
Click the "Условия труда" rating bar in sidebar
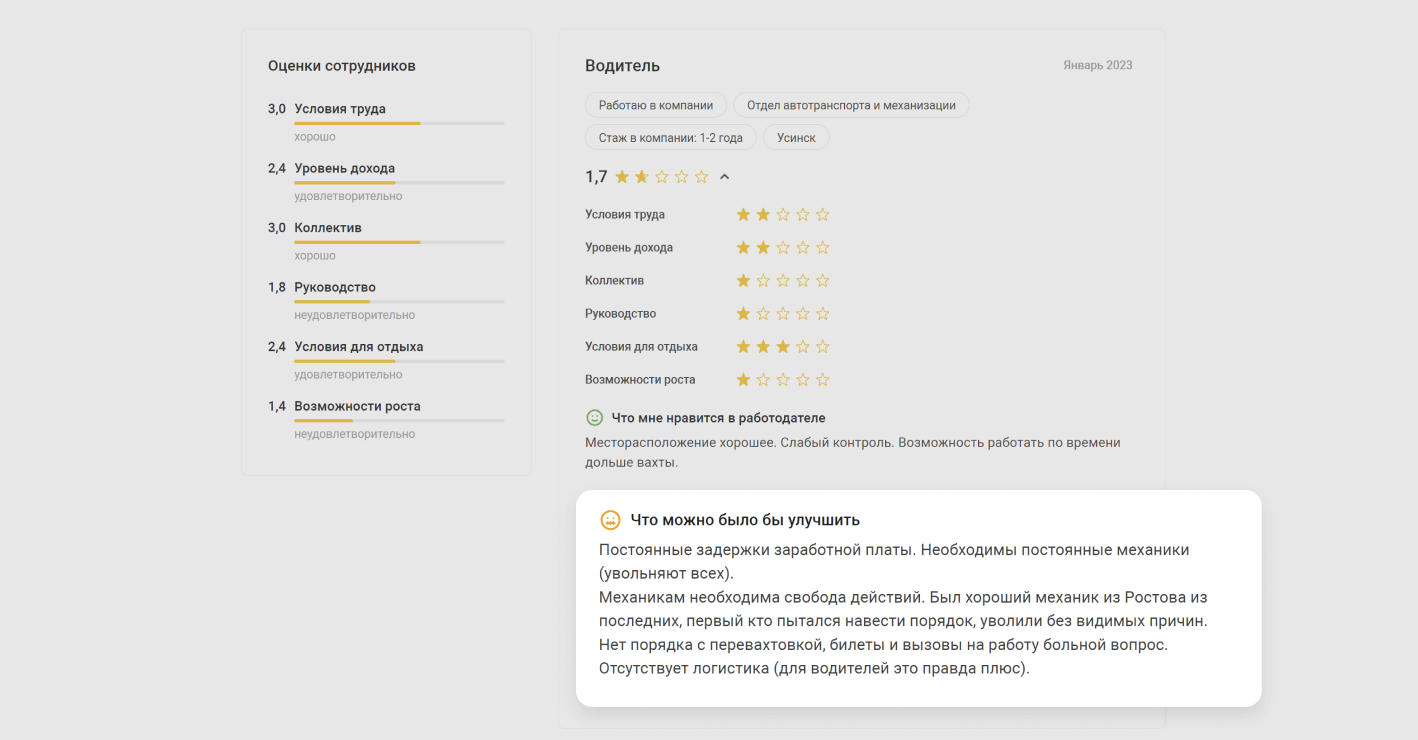pyautogui.click(x=399, y=123)
